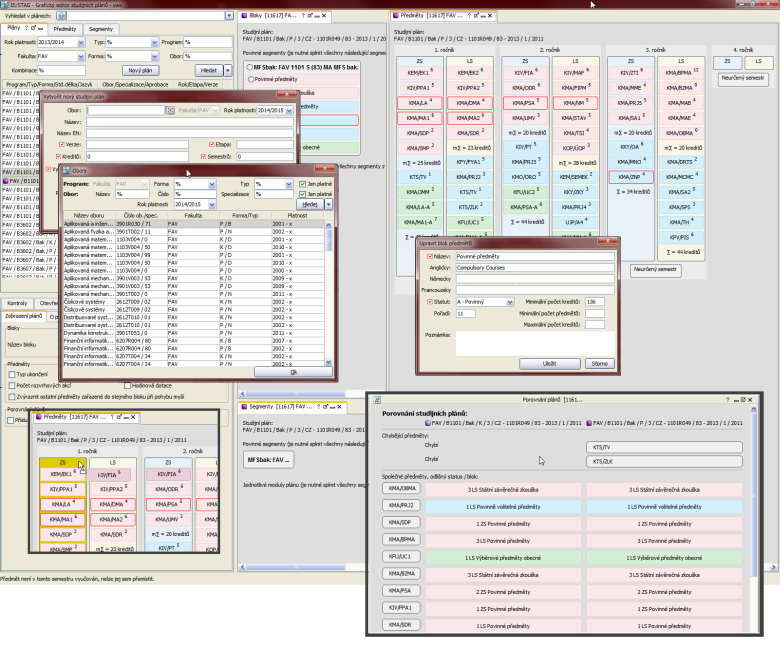Viewport: 780px width, 649px height.
Task: Toggle the Semestrů checkbox
Action: click(x=203, y=157)
